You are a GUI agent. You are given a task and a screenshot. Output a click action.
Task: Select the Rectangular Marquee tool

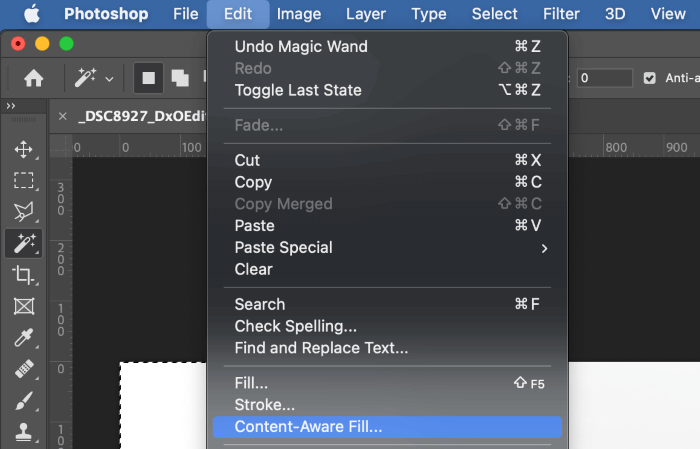click(23, 180)
